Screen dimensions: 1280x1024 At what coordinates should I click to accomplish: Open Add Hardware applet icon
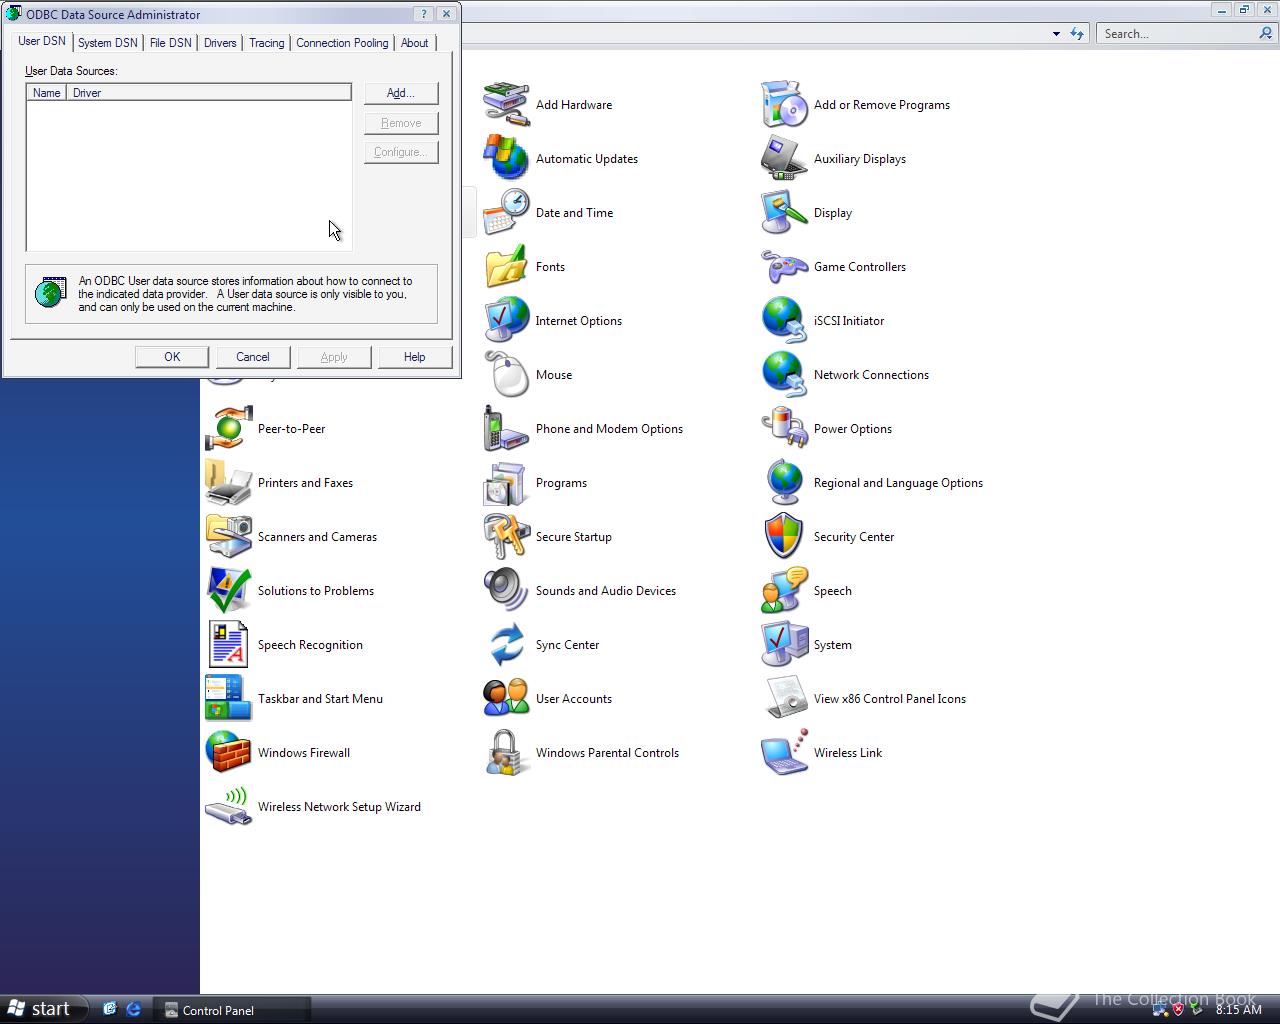point(506,105)
